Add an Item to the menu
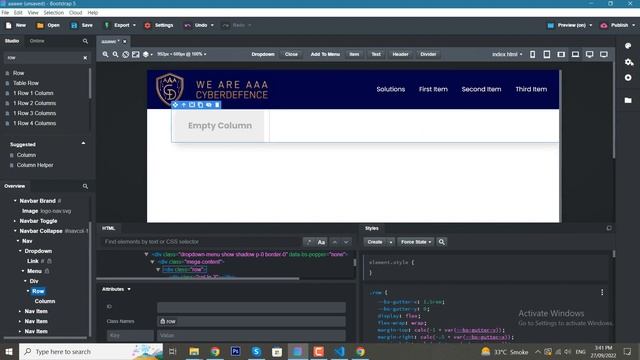 click(x=354, y=54)
